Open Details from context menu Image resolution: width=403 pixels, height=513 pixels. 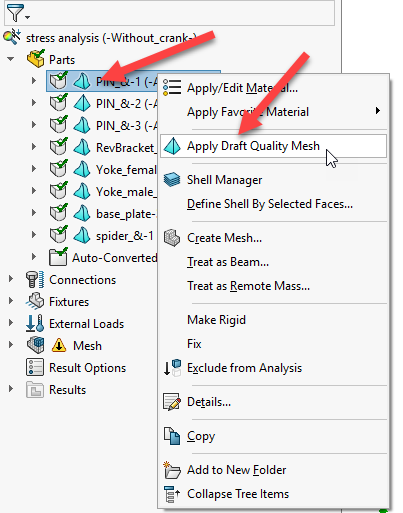tap(273, 402)
